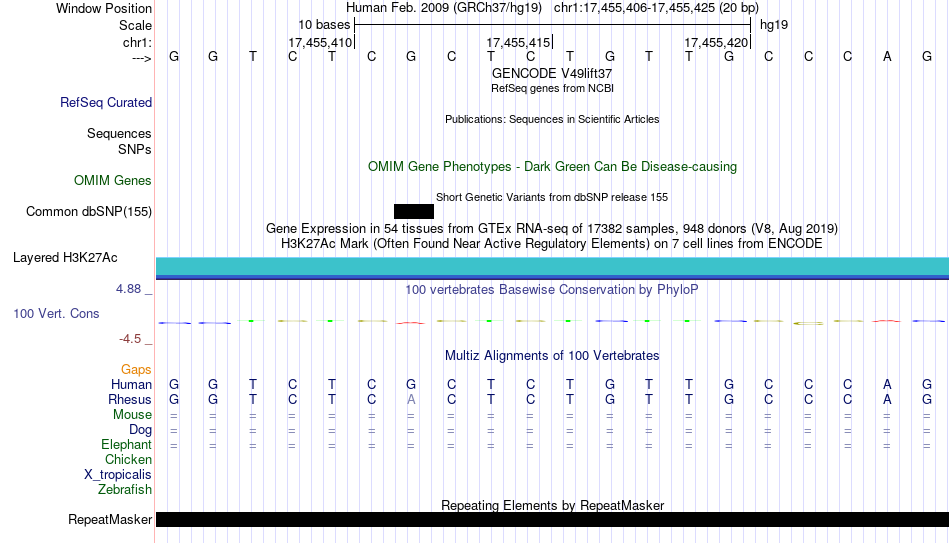
Task: Click the X_tropicalis species label
Action: [x=118, y=475]
